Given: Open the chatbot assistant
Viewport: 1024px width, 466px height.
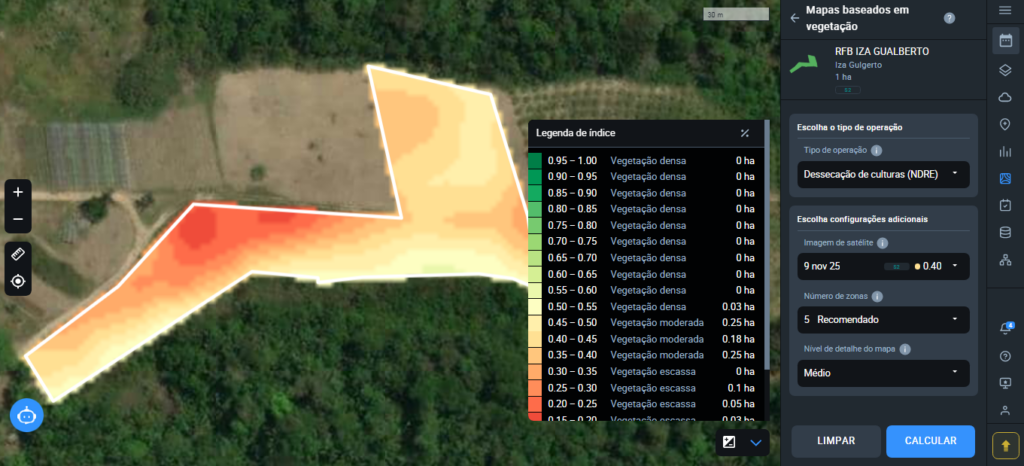Looking at the screenshot, I should pos(26,414).
